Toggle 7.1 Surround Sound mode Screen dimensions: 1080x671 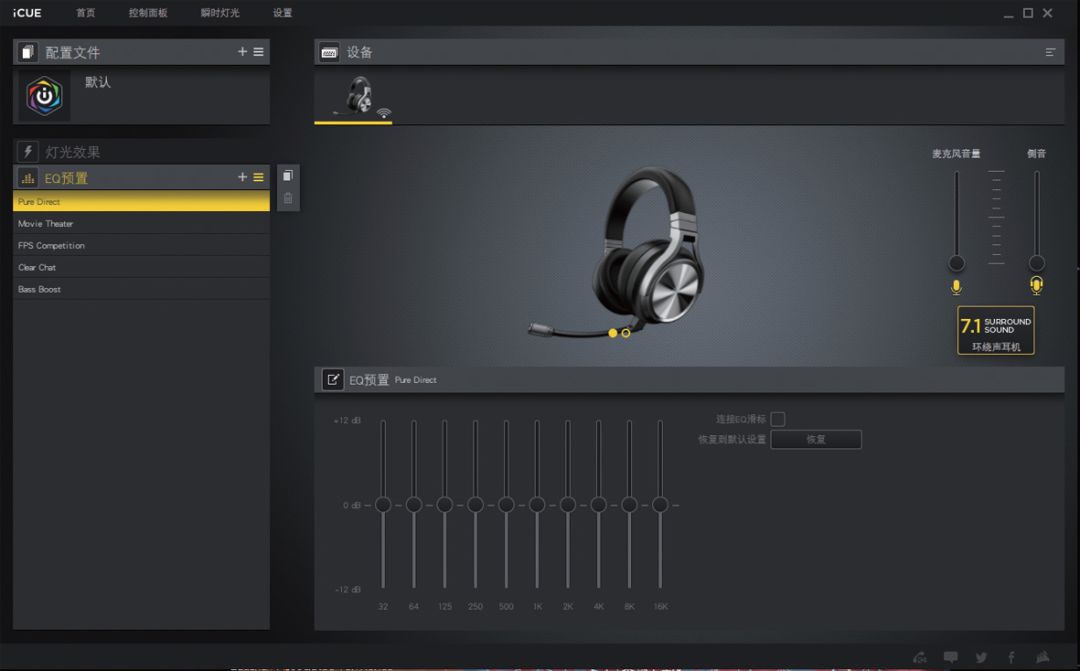point(996,330)
